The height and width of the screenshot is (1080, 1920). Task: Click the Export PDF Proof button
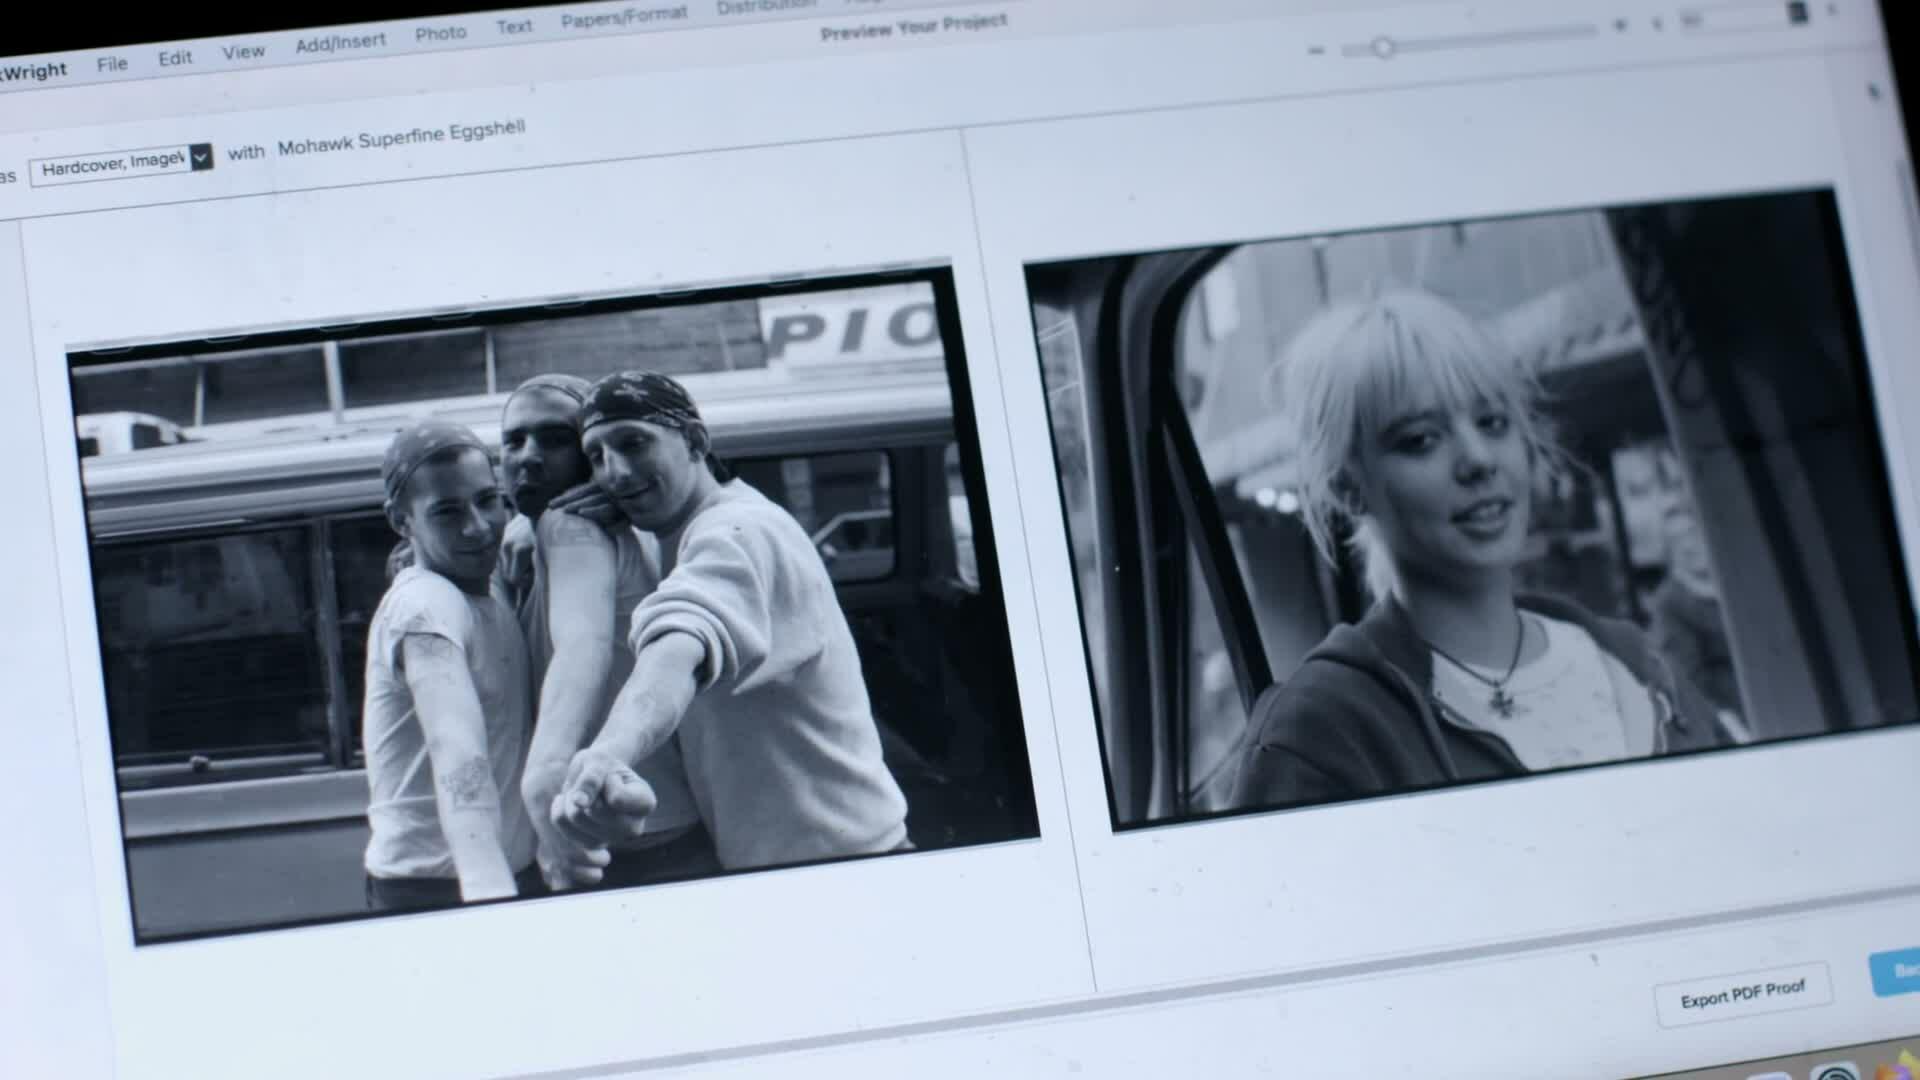click(x=1743, y=994)
